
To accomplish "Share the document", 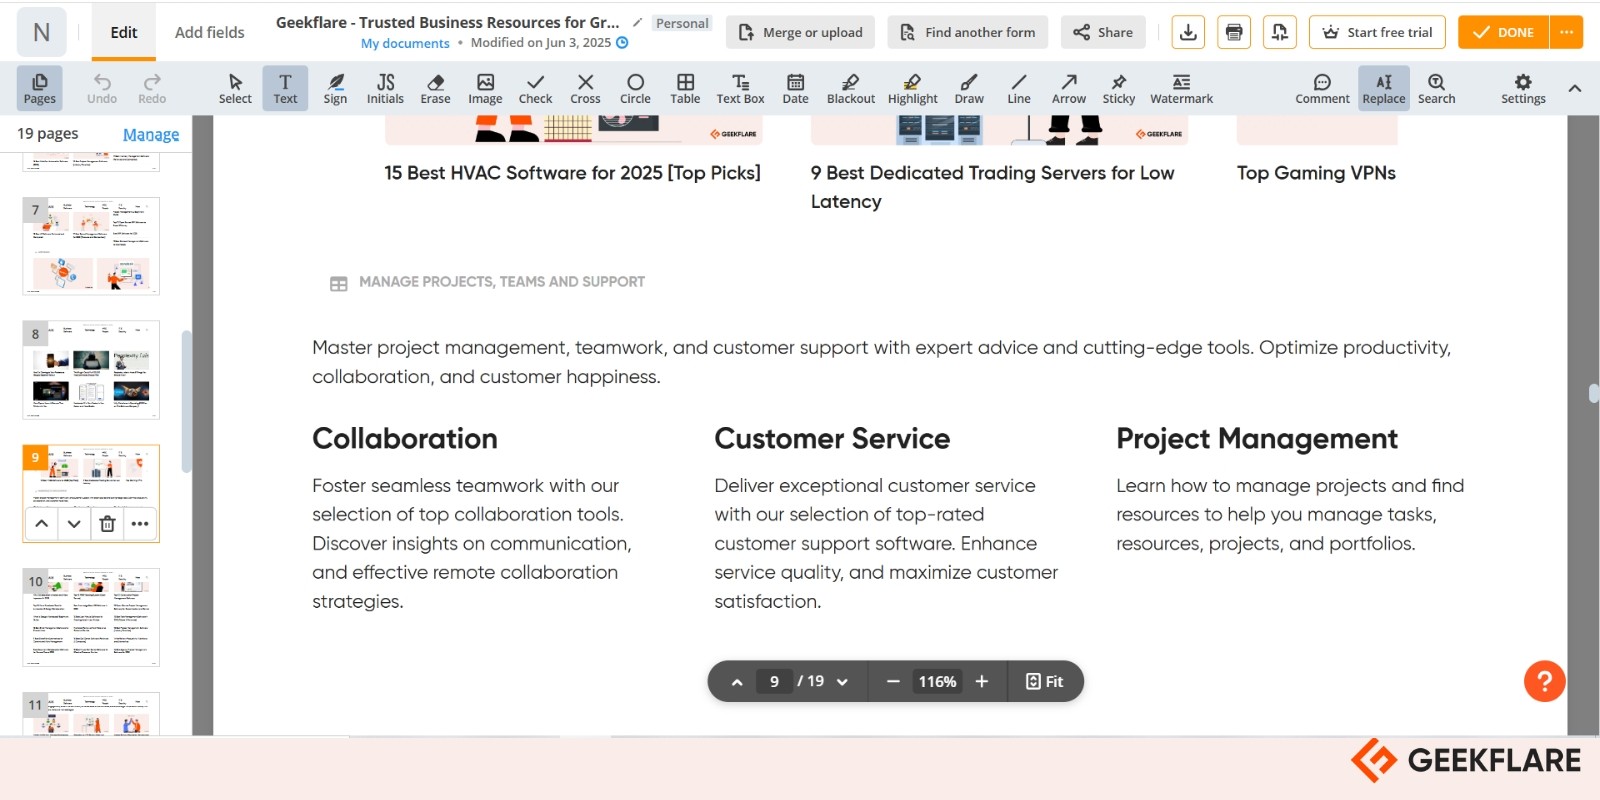I will (x=1103, y=32).
